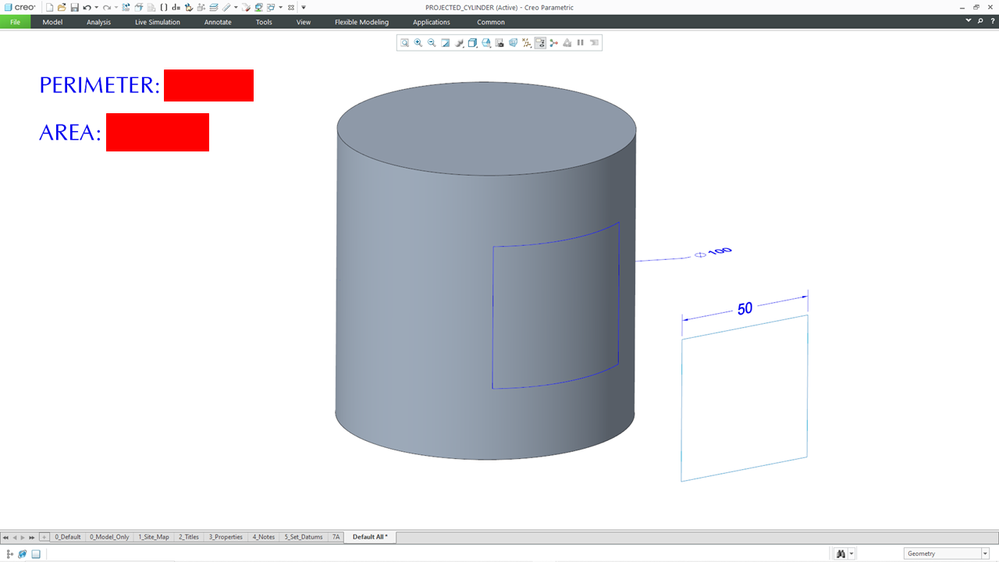Select the 50 dimension annotation
This screenshot has width=999, height=562.
[x=745, y=309]
